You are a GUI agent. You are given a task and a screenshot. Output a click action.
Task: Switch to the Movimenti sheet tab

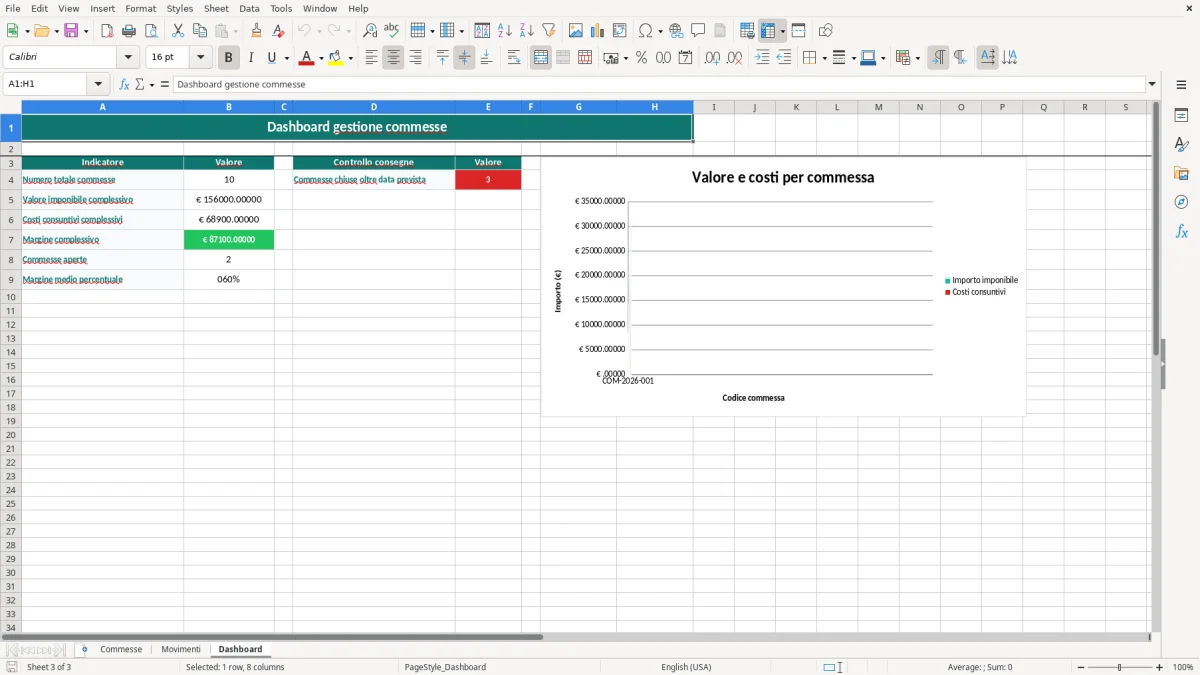pos(181,649)
